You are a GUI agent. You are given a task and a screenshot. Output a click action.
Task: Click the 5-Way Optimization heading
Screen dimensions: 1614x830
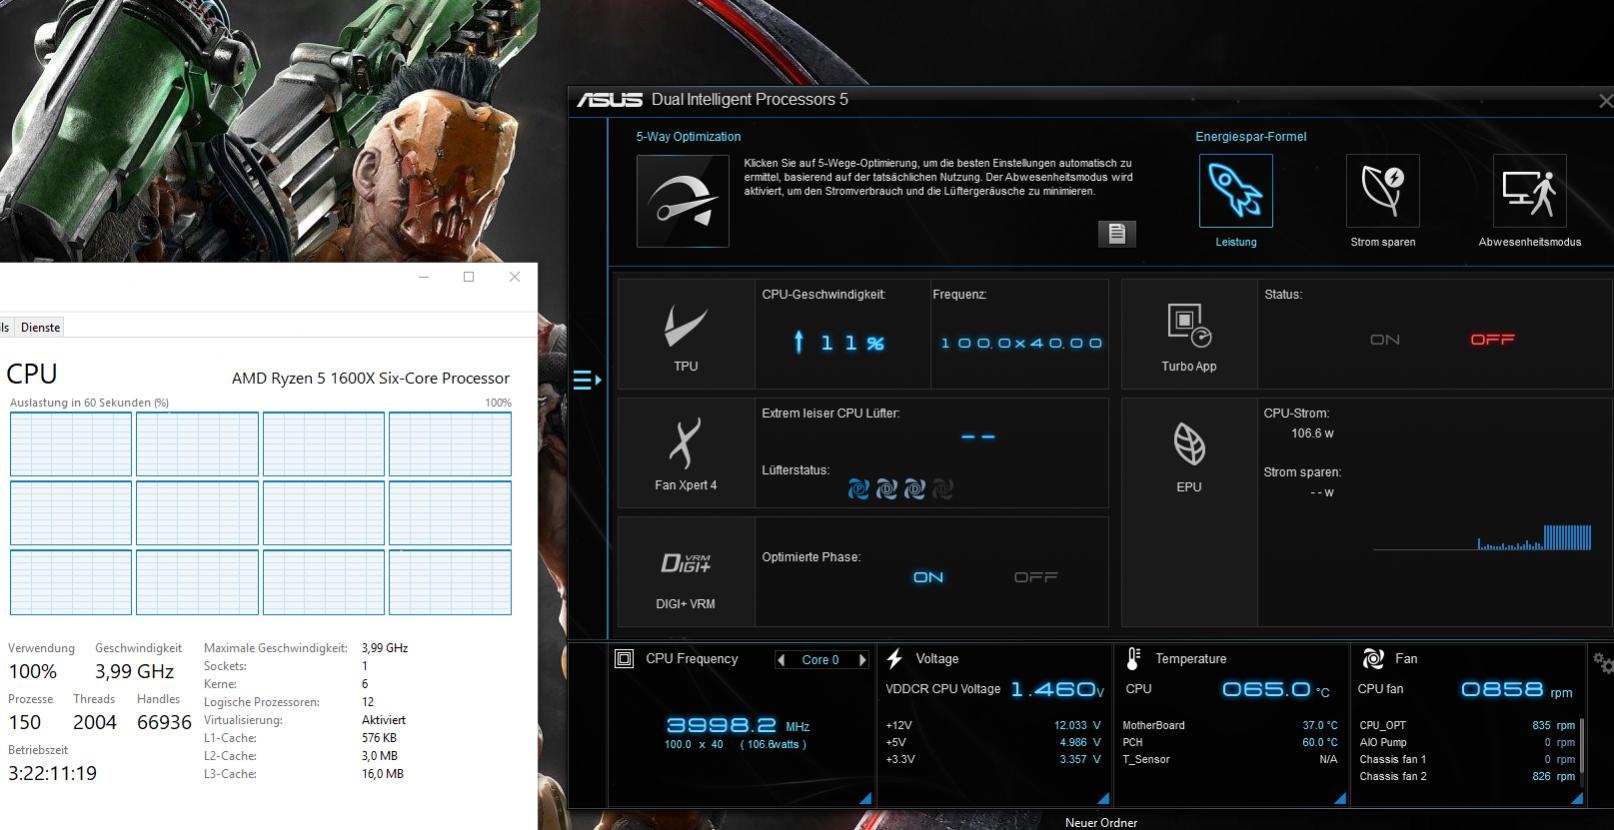click(x=688, y=137)
